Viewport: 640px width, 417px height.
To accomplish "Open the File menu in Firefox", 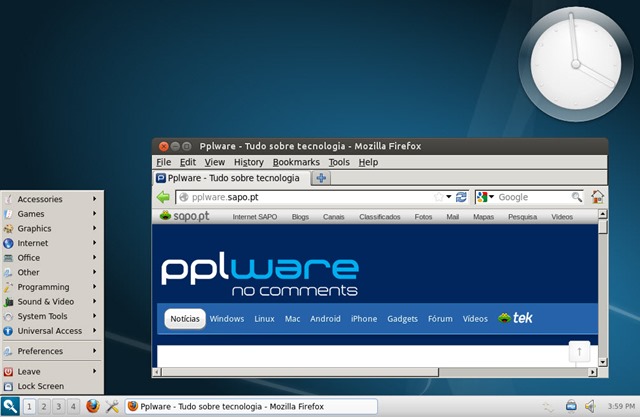I will (x=164, y=162).
